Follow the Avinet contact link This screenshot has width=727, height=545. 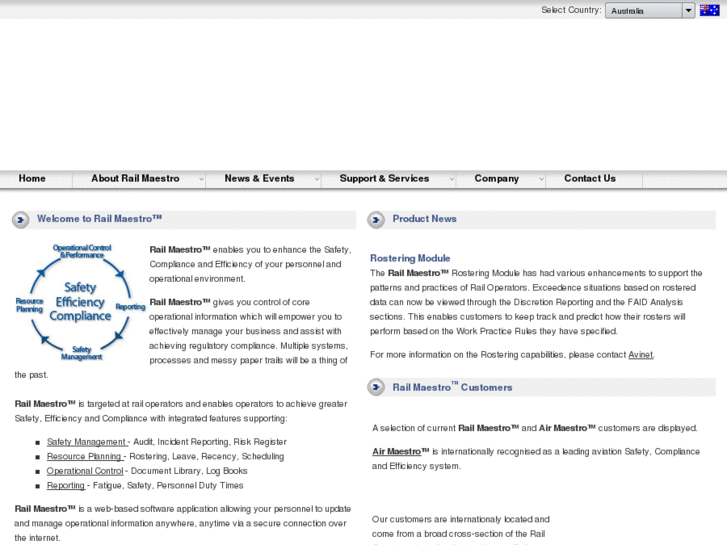[640, 355]
